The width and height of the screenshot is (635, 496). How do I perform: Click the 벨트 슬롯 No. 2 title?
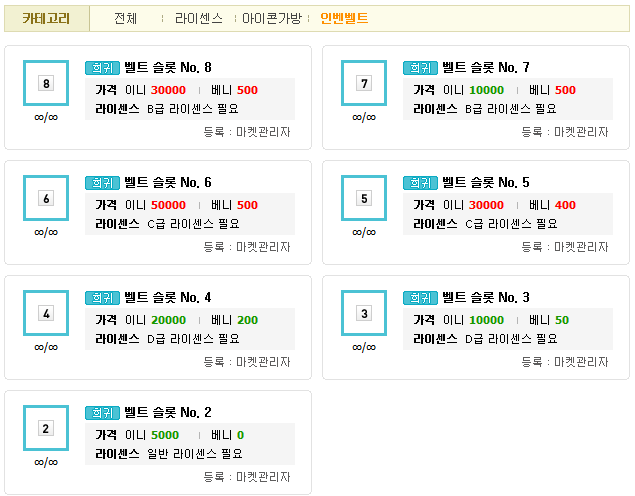tap(169, 413)
